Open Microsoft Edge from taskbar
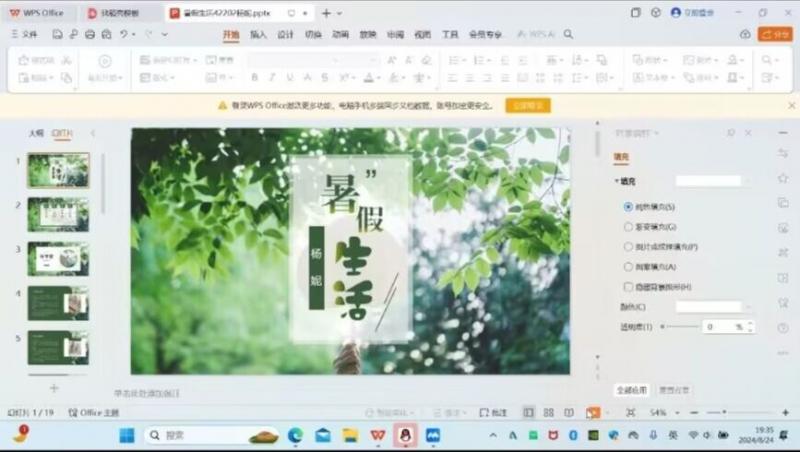Image resolution: width=800 pixels, height=452 pixels. (295, 435)
